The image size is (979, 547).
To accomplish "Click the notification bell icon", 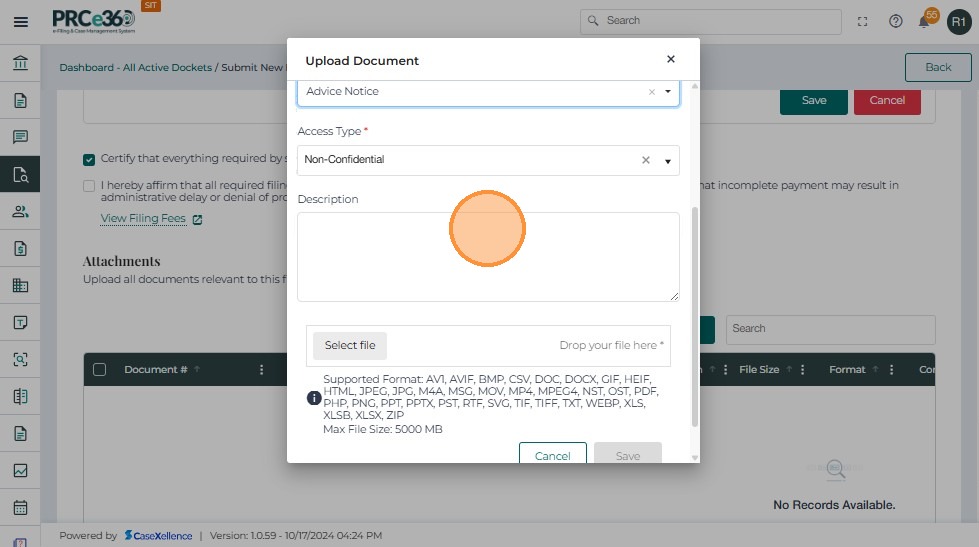I will [x=925, y=21].
